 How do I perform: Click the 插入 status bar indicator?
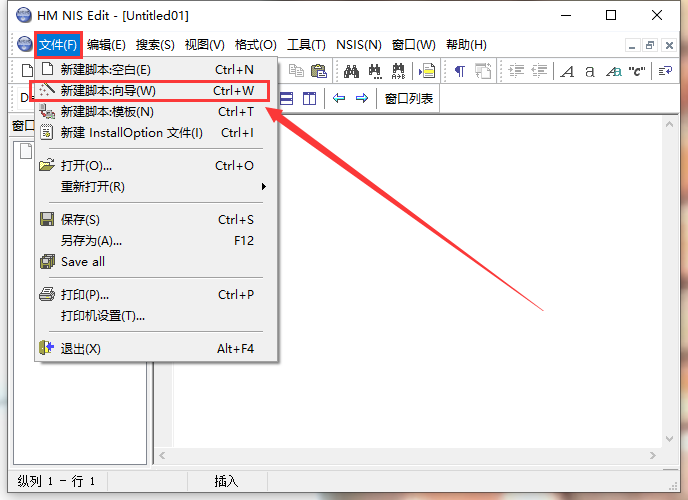pos(226,481)
